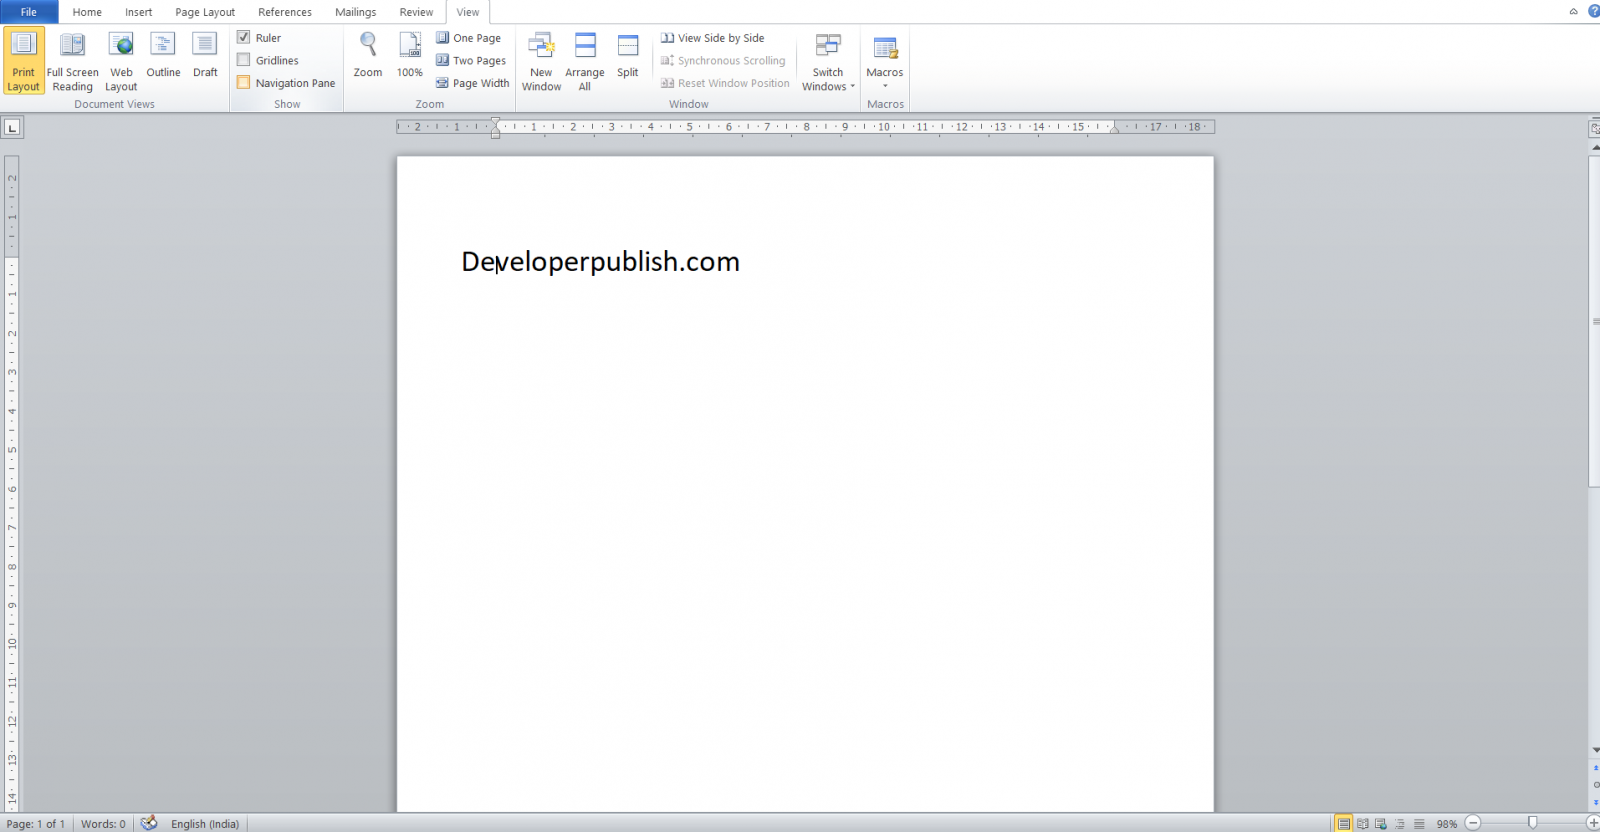Select Web Layout in status bar
The height and width of the screenshot is (832, 1600).
click(x=1381, y=824)
